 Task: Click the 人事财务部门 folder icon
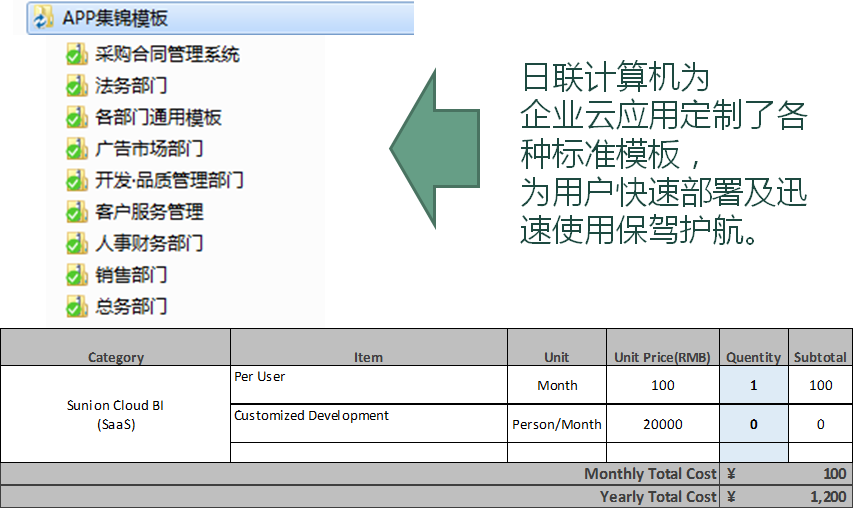(x=77, y=243)
